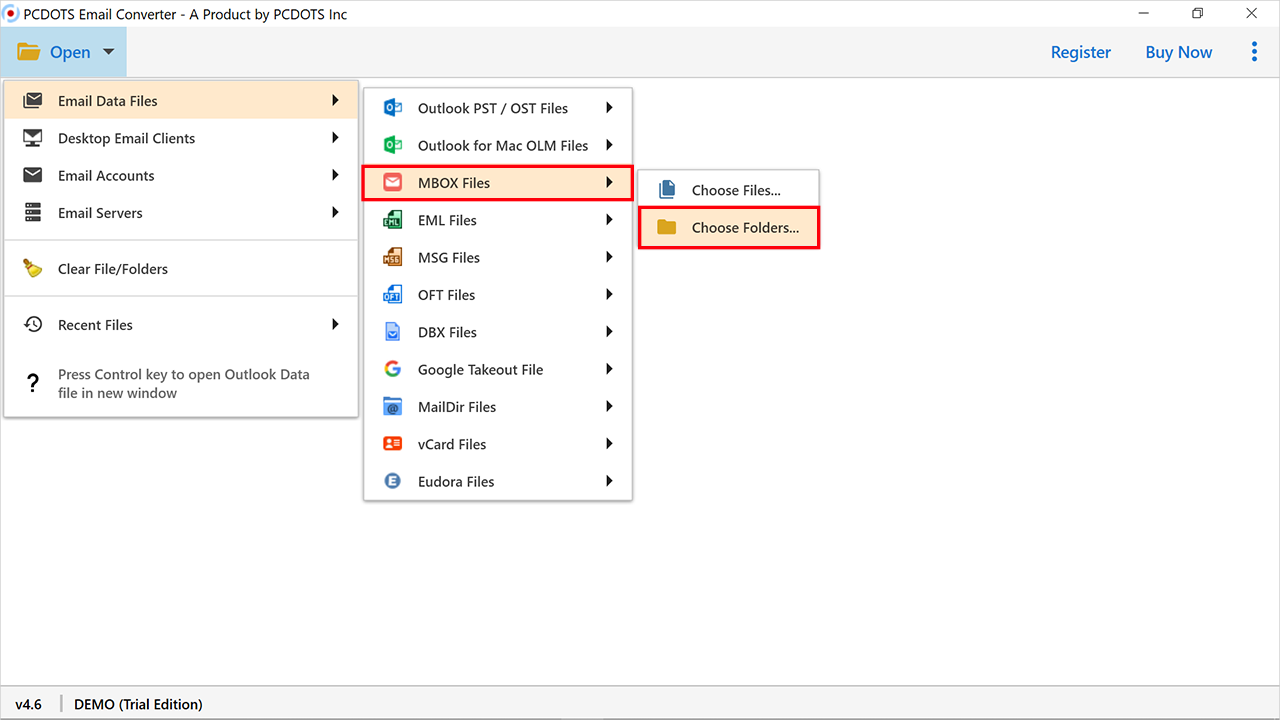Screen dimensions: 1280x720
Task: Click the Google Takeout G icon
Action: click(393, 369)
